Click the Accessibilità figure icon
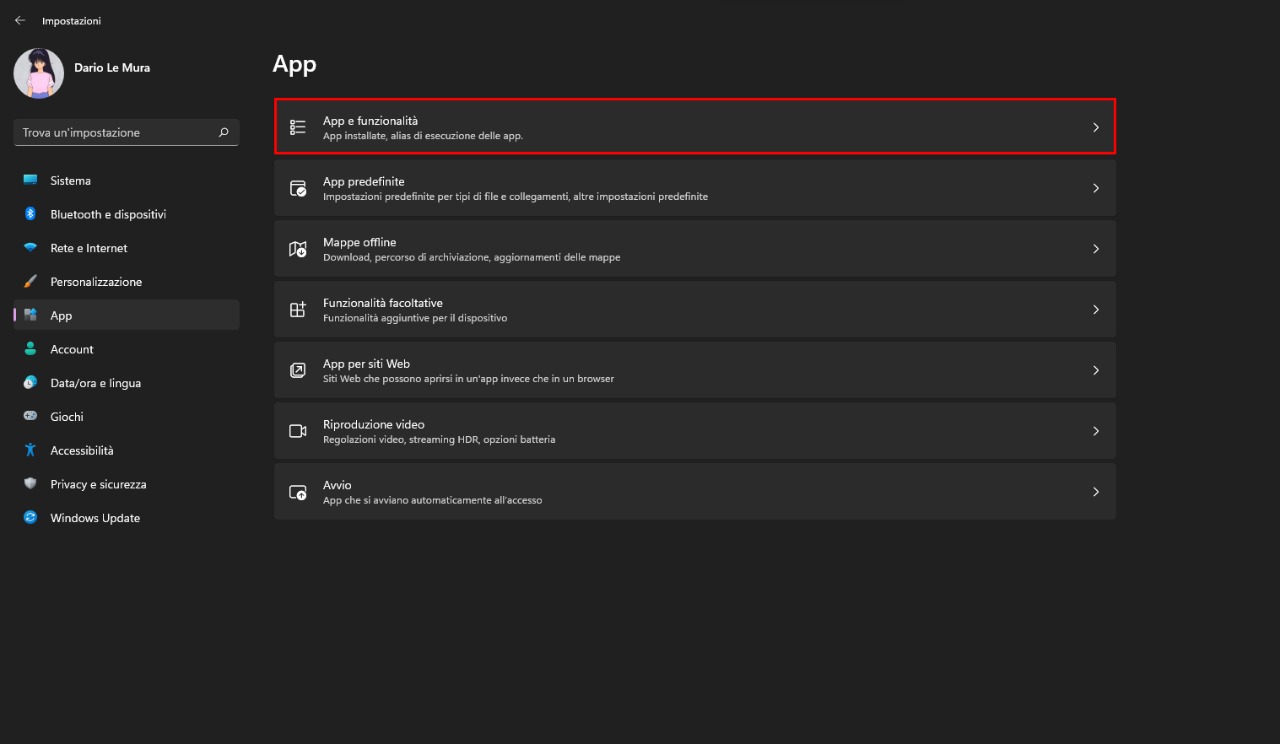This screenshot has width=1280, height=744. click(30, 450)
